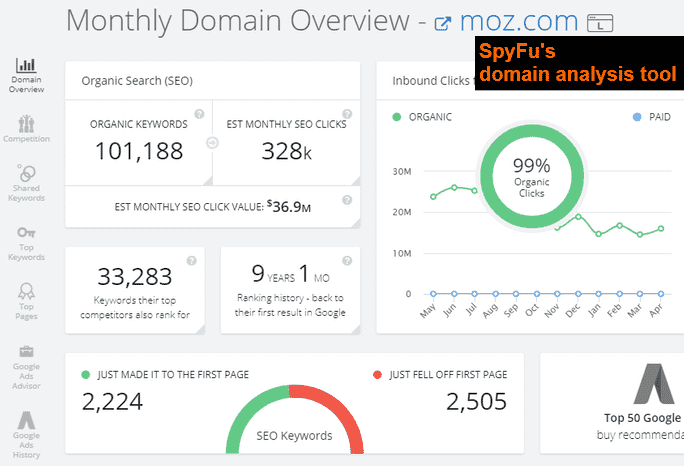Expand ranking history card corner
Viewport: 684px width, 466px height.
[x=356, y=329]
